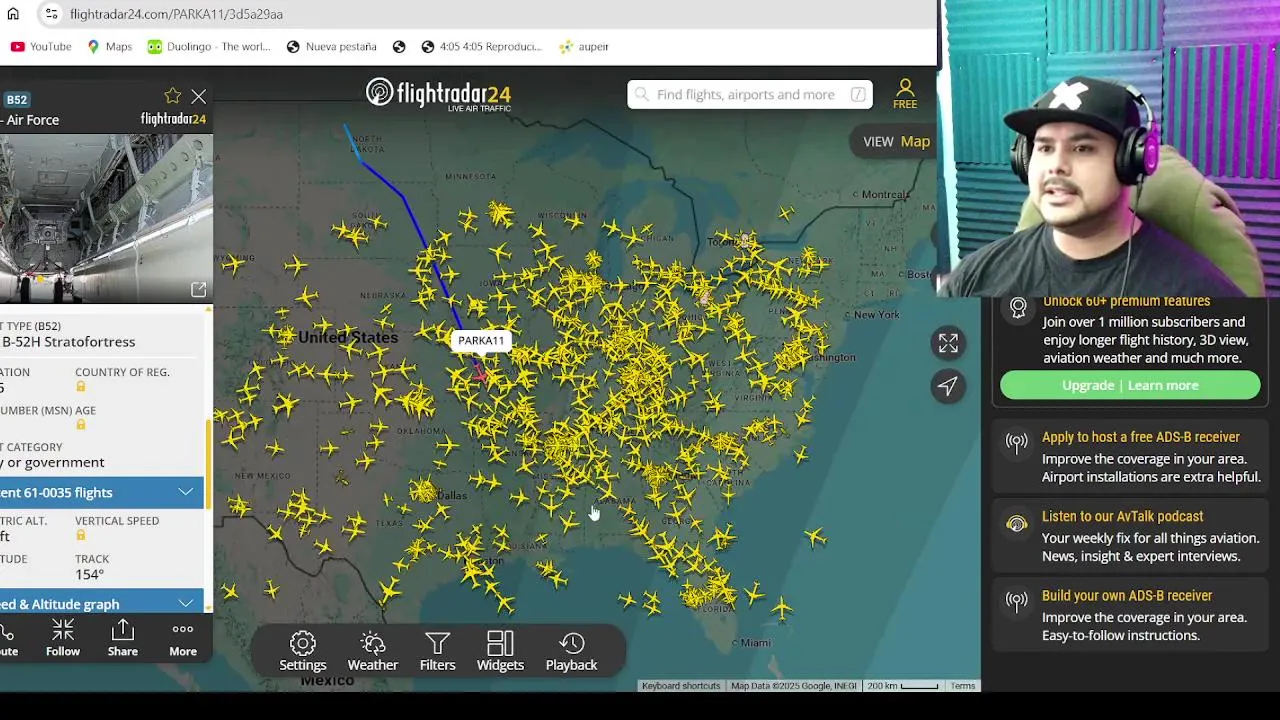Click locked Country of Reg. padlock
This screenshot has width=1280, height=720.
click(81, 387)
